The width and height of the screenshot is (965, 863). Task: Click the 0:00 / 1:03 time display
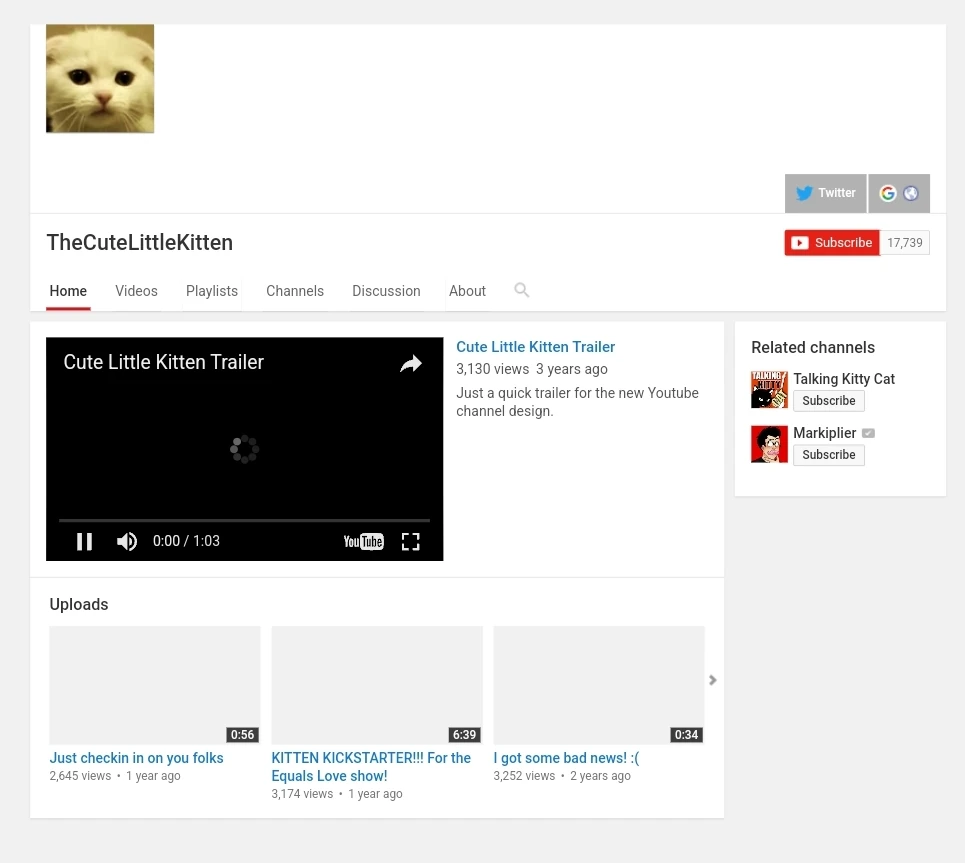[186, 541]
